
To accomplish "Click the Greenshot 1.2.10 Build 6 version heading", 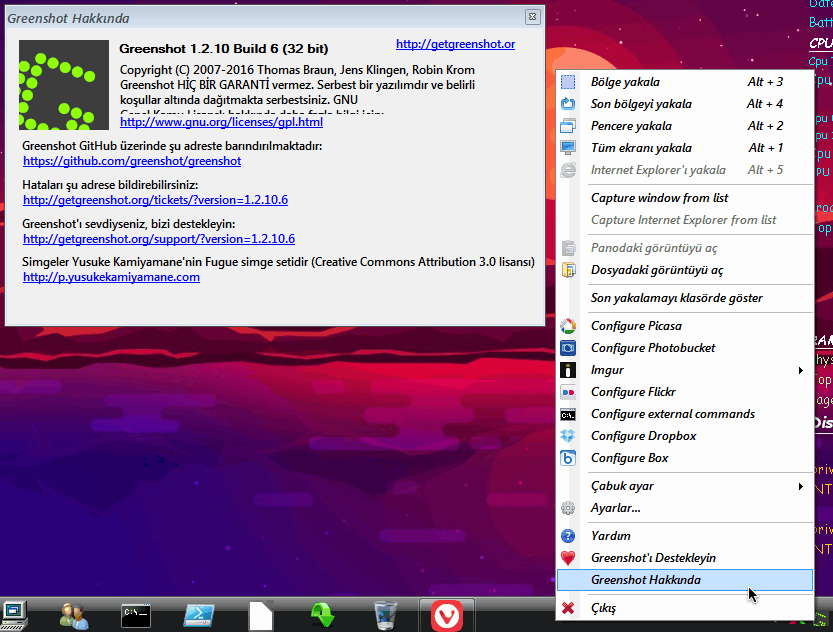I will 224,49.
